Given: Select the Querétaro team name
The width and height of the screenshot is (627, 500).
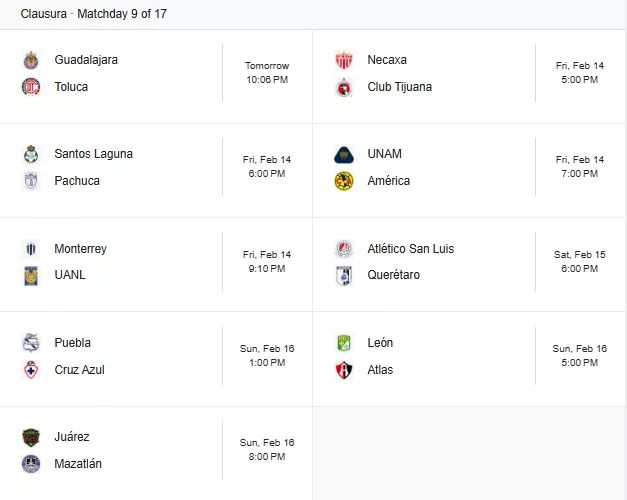Looking at the screenshot, I should (x=393, y=275).
